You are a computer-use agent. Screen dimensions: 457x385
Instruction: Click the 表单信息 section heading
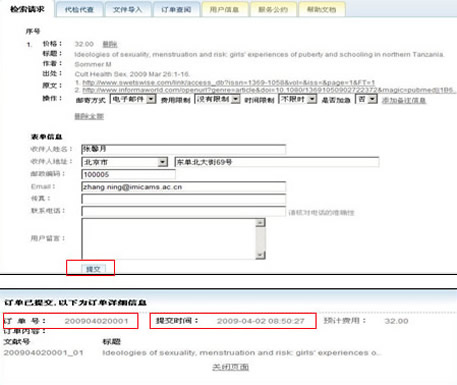click(x=46, y=137)
